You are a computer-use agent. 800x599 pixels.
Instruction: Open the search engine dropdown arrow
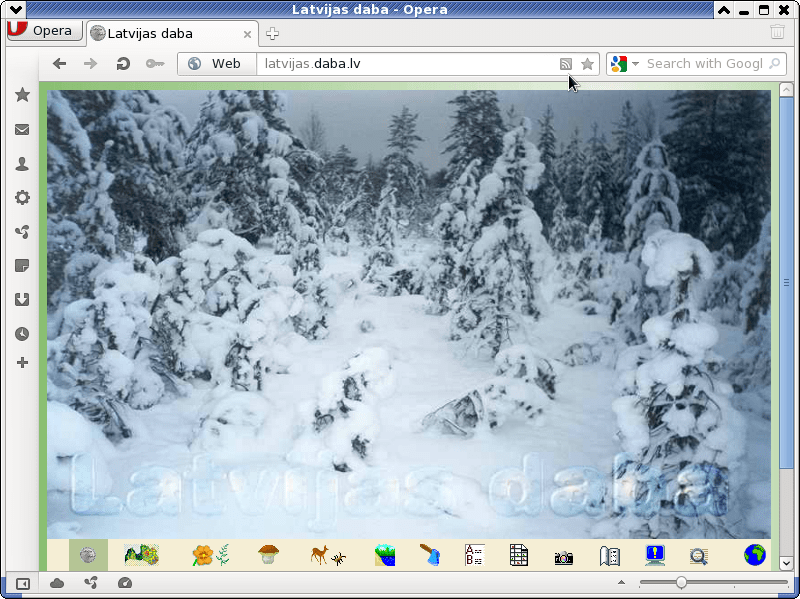(635, 64)
